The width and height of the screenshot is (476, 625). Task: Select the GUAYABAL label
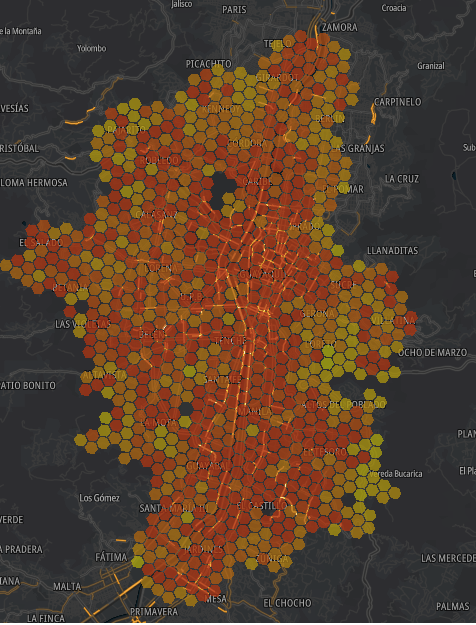[208, 466]
